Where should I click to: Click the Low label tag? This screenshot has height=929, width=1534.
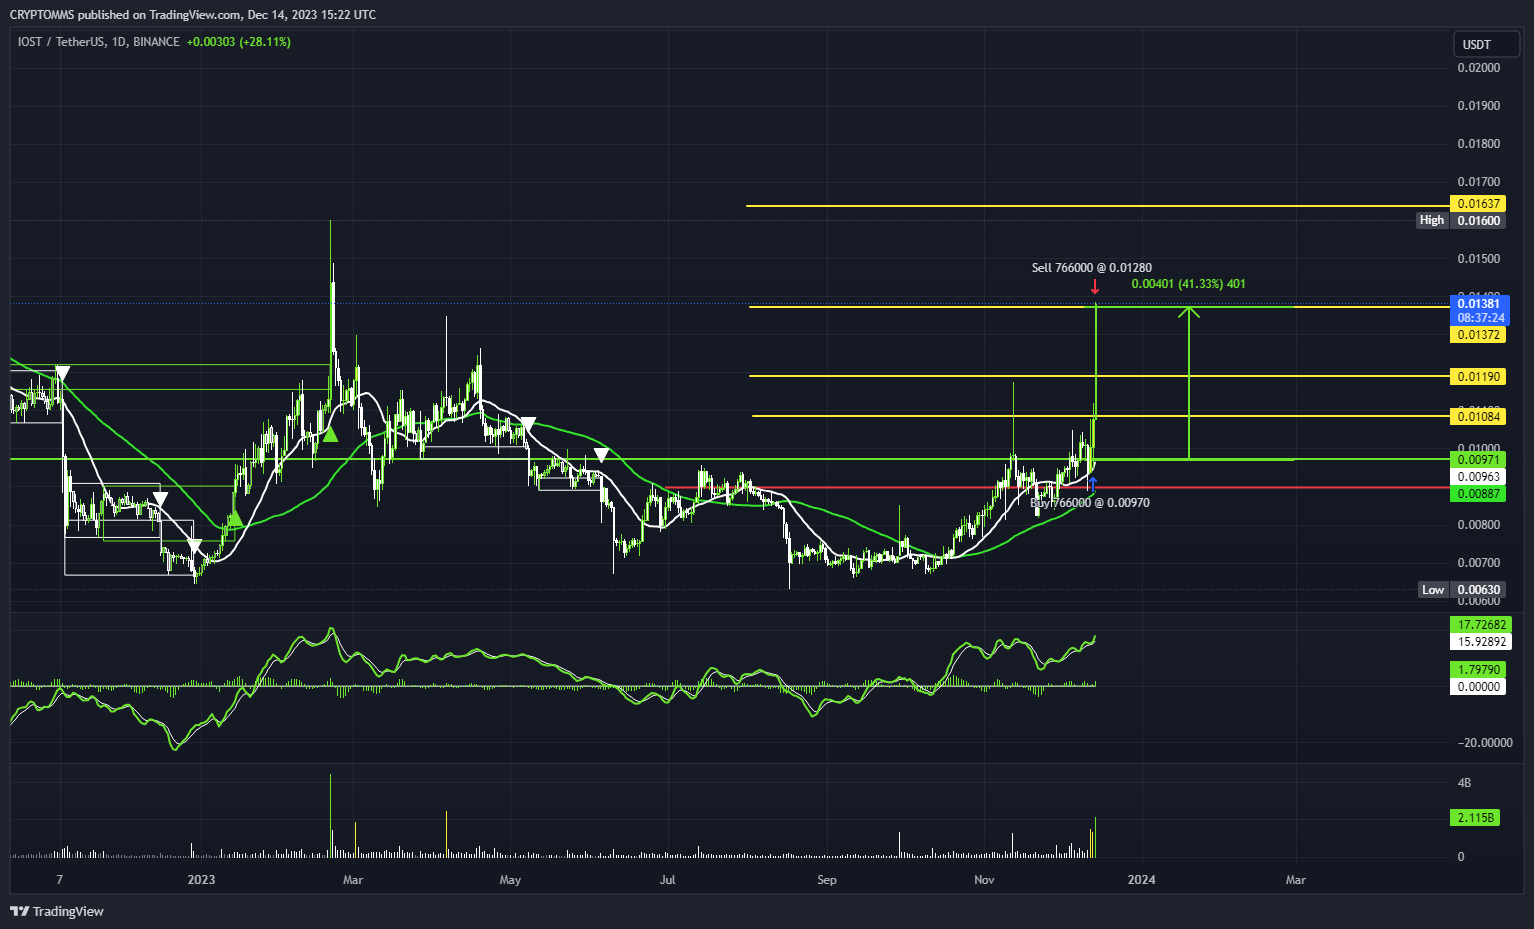click(x=1433, y=590)
